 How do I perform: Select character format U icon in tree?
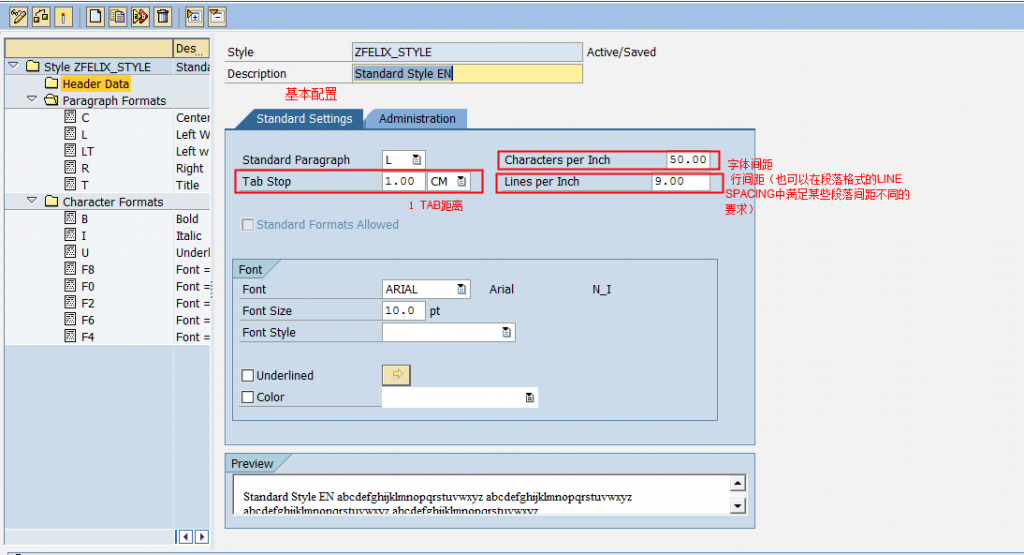[x=71, y=252]
